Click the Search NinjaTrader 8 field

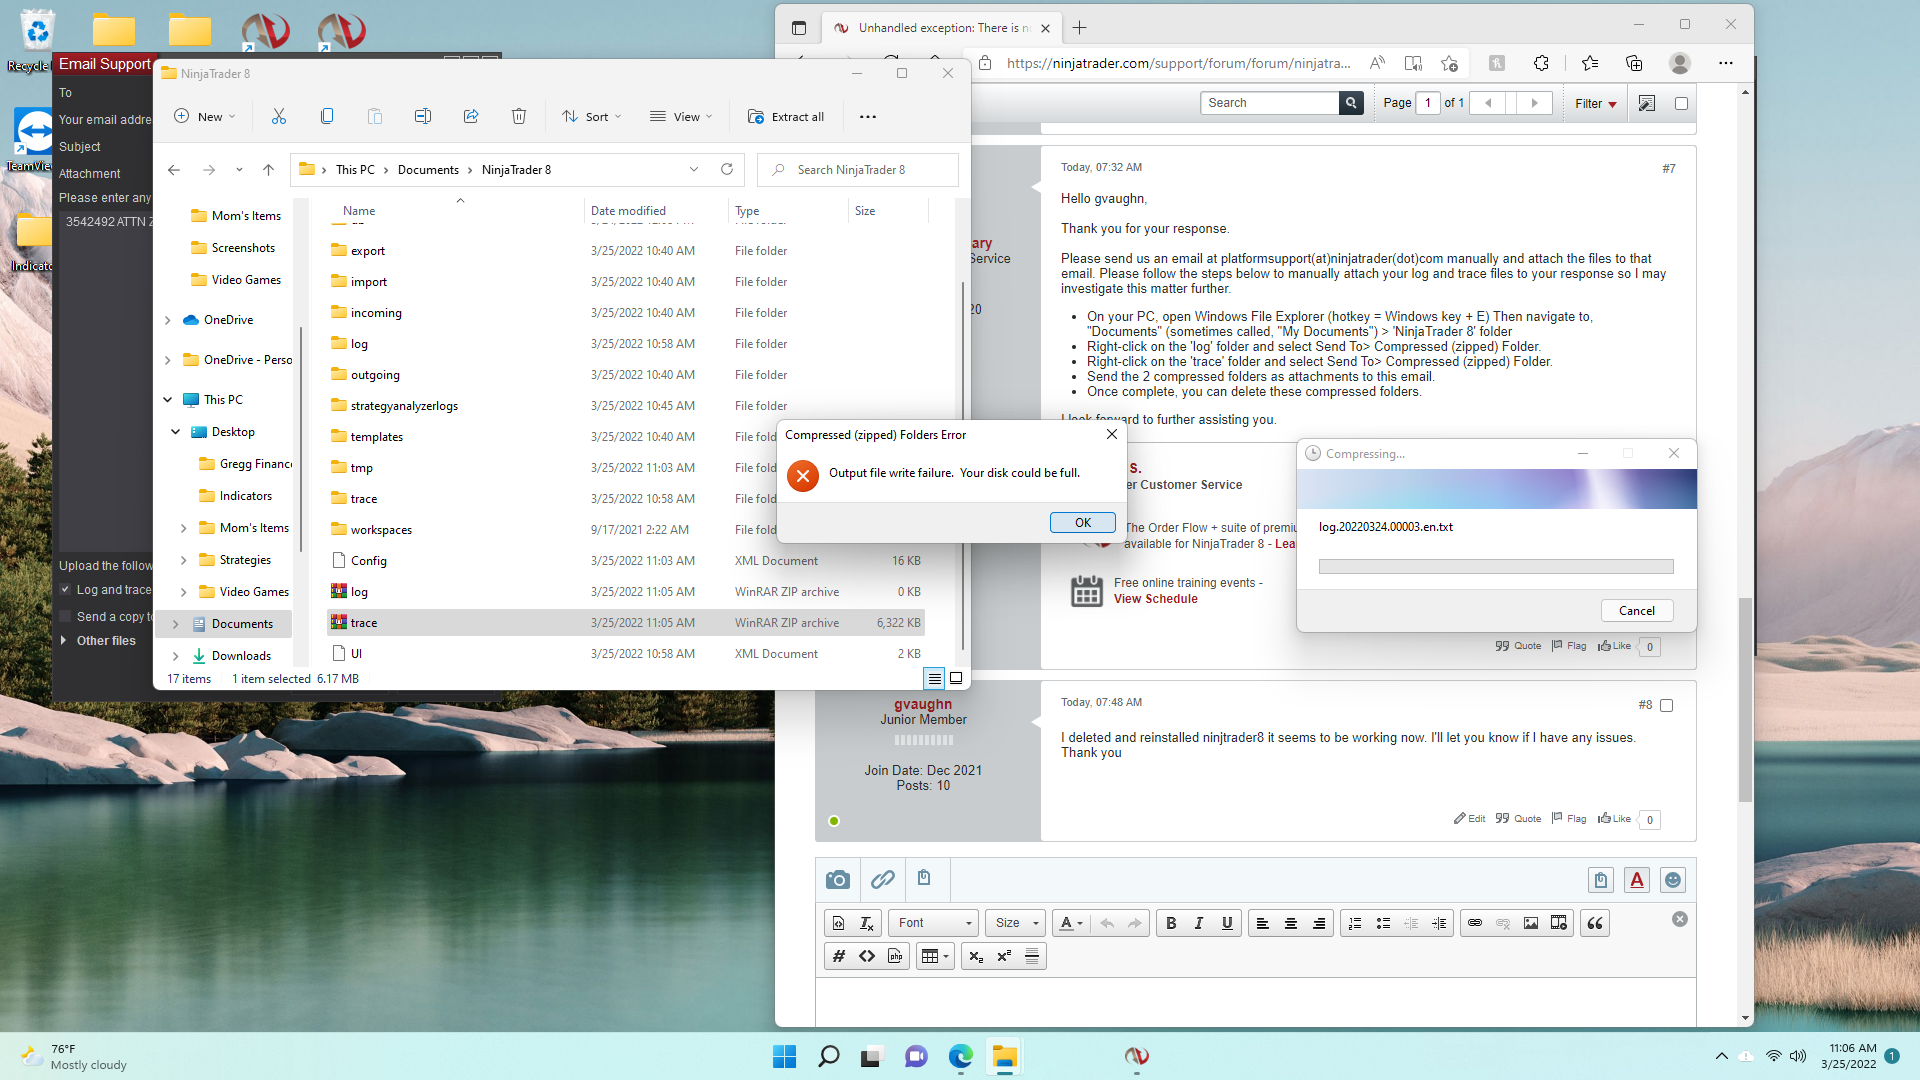[865, 170]
